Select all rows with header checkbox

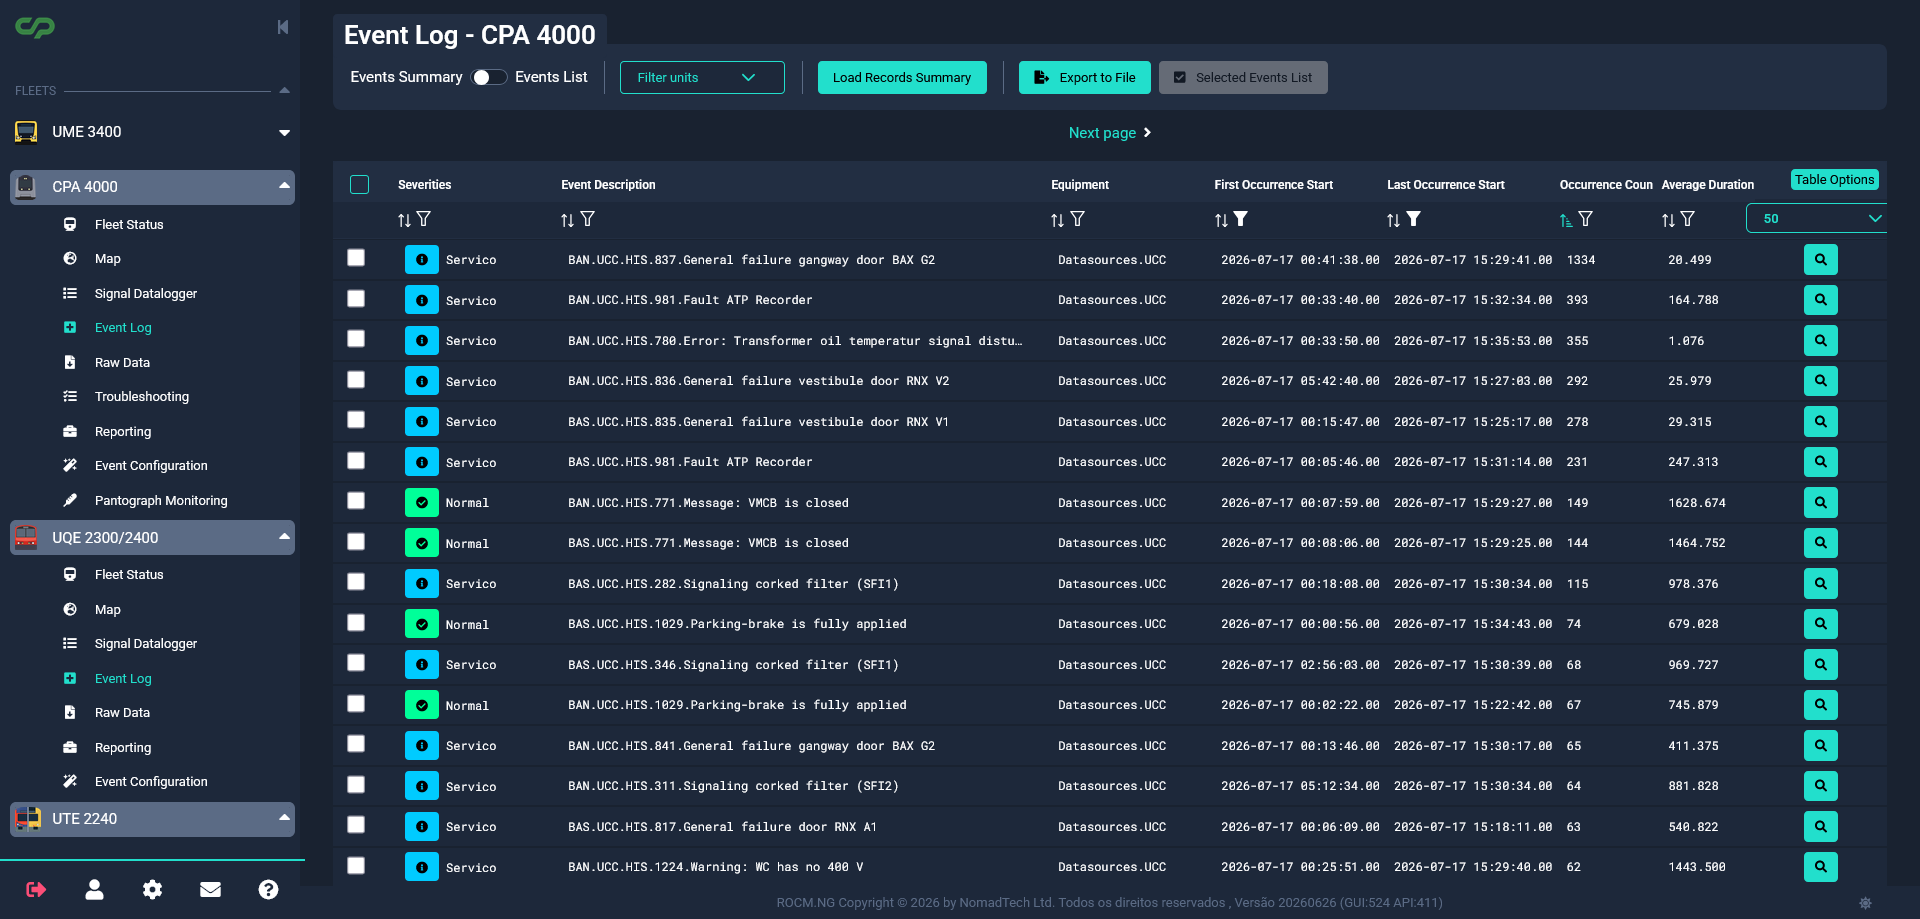pyautogui.click(x=360, y=184)
